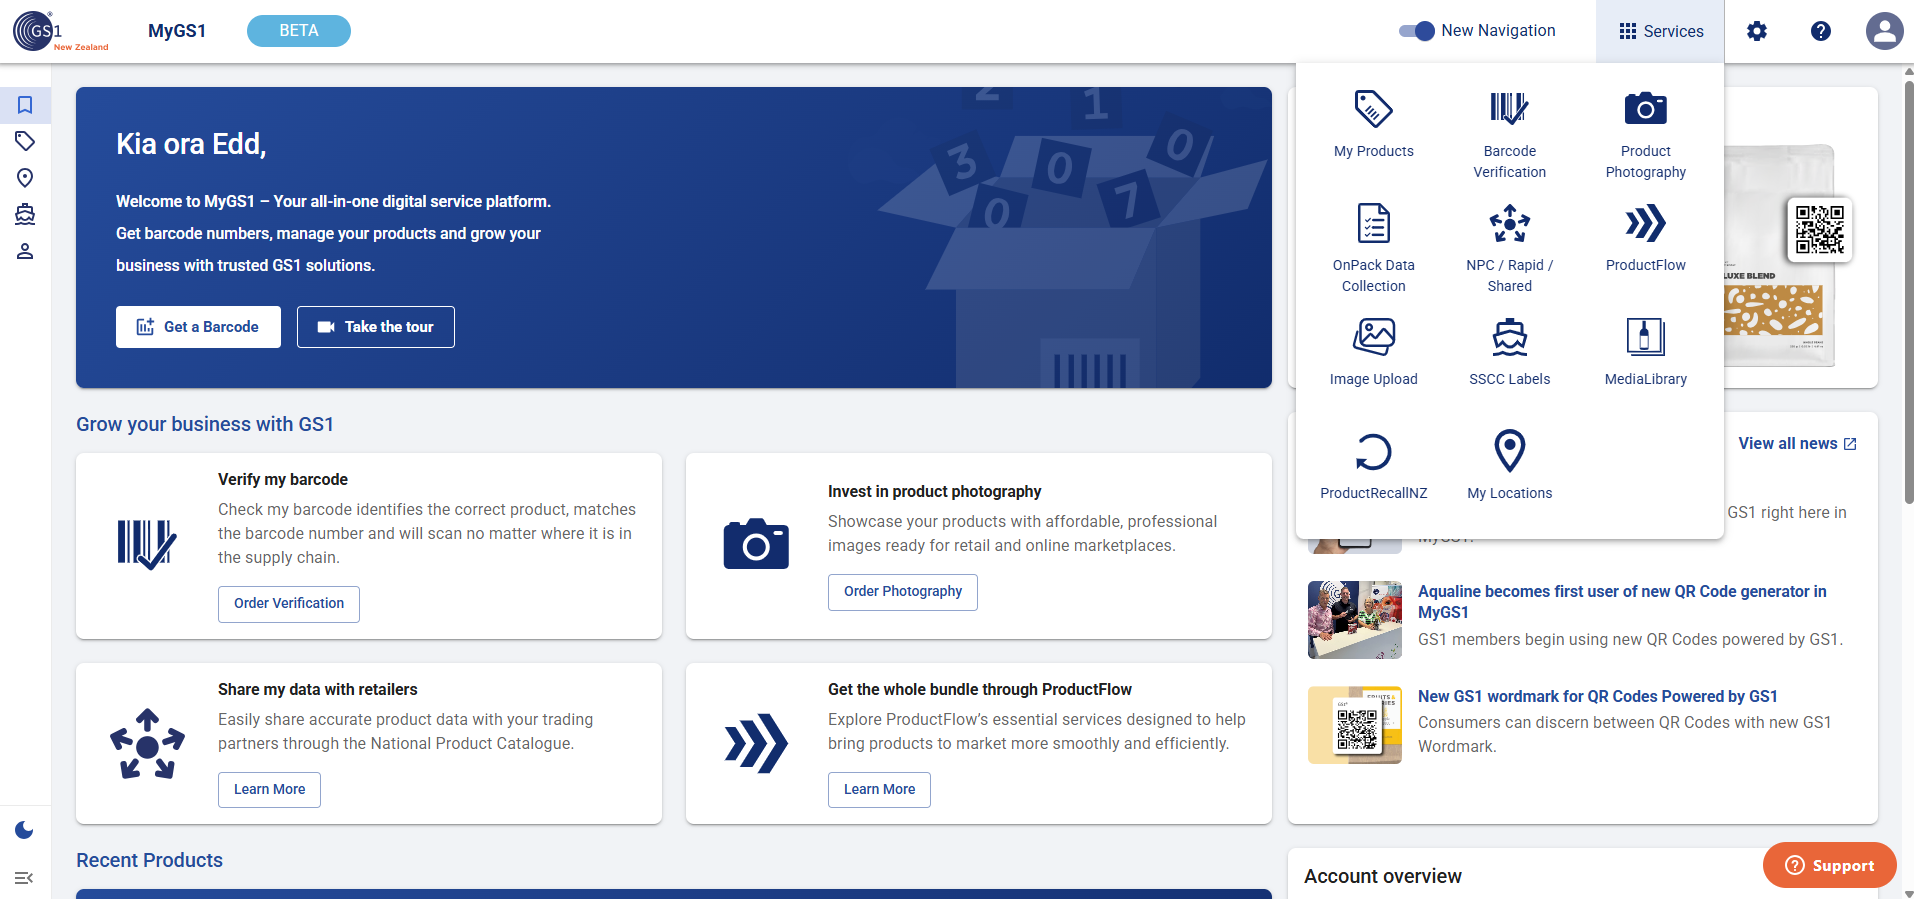Open Barcode Verification service

[x=1509, y=135]
